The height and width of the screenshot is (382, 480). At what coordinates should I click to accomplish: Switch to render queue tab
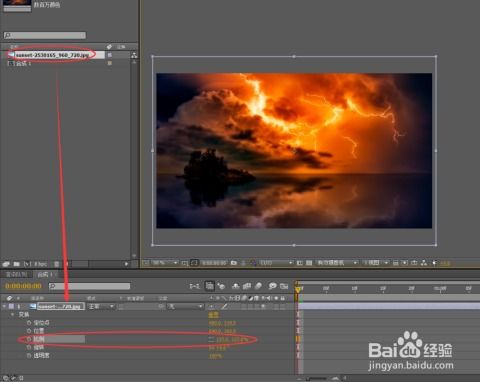coord(16,275)
